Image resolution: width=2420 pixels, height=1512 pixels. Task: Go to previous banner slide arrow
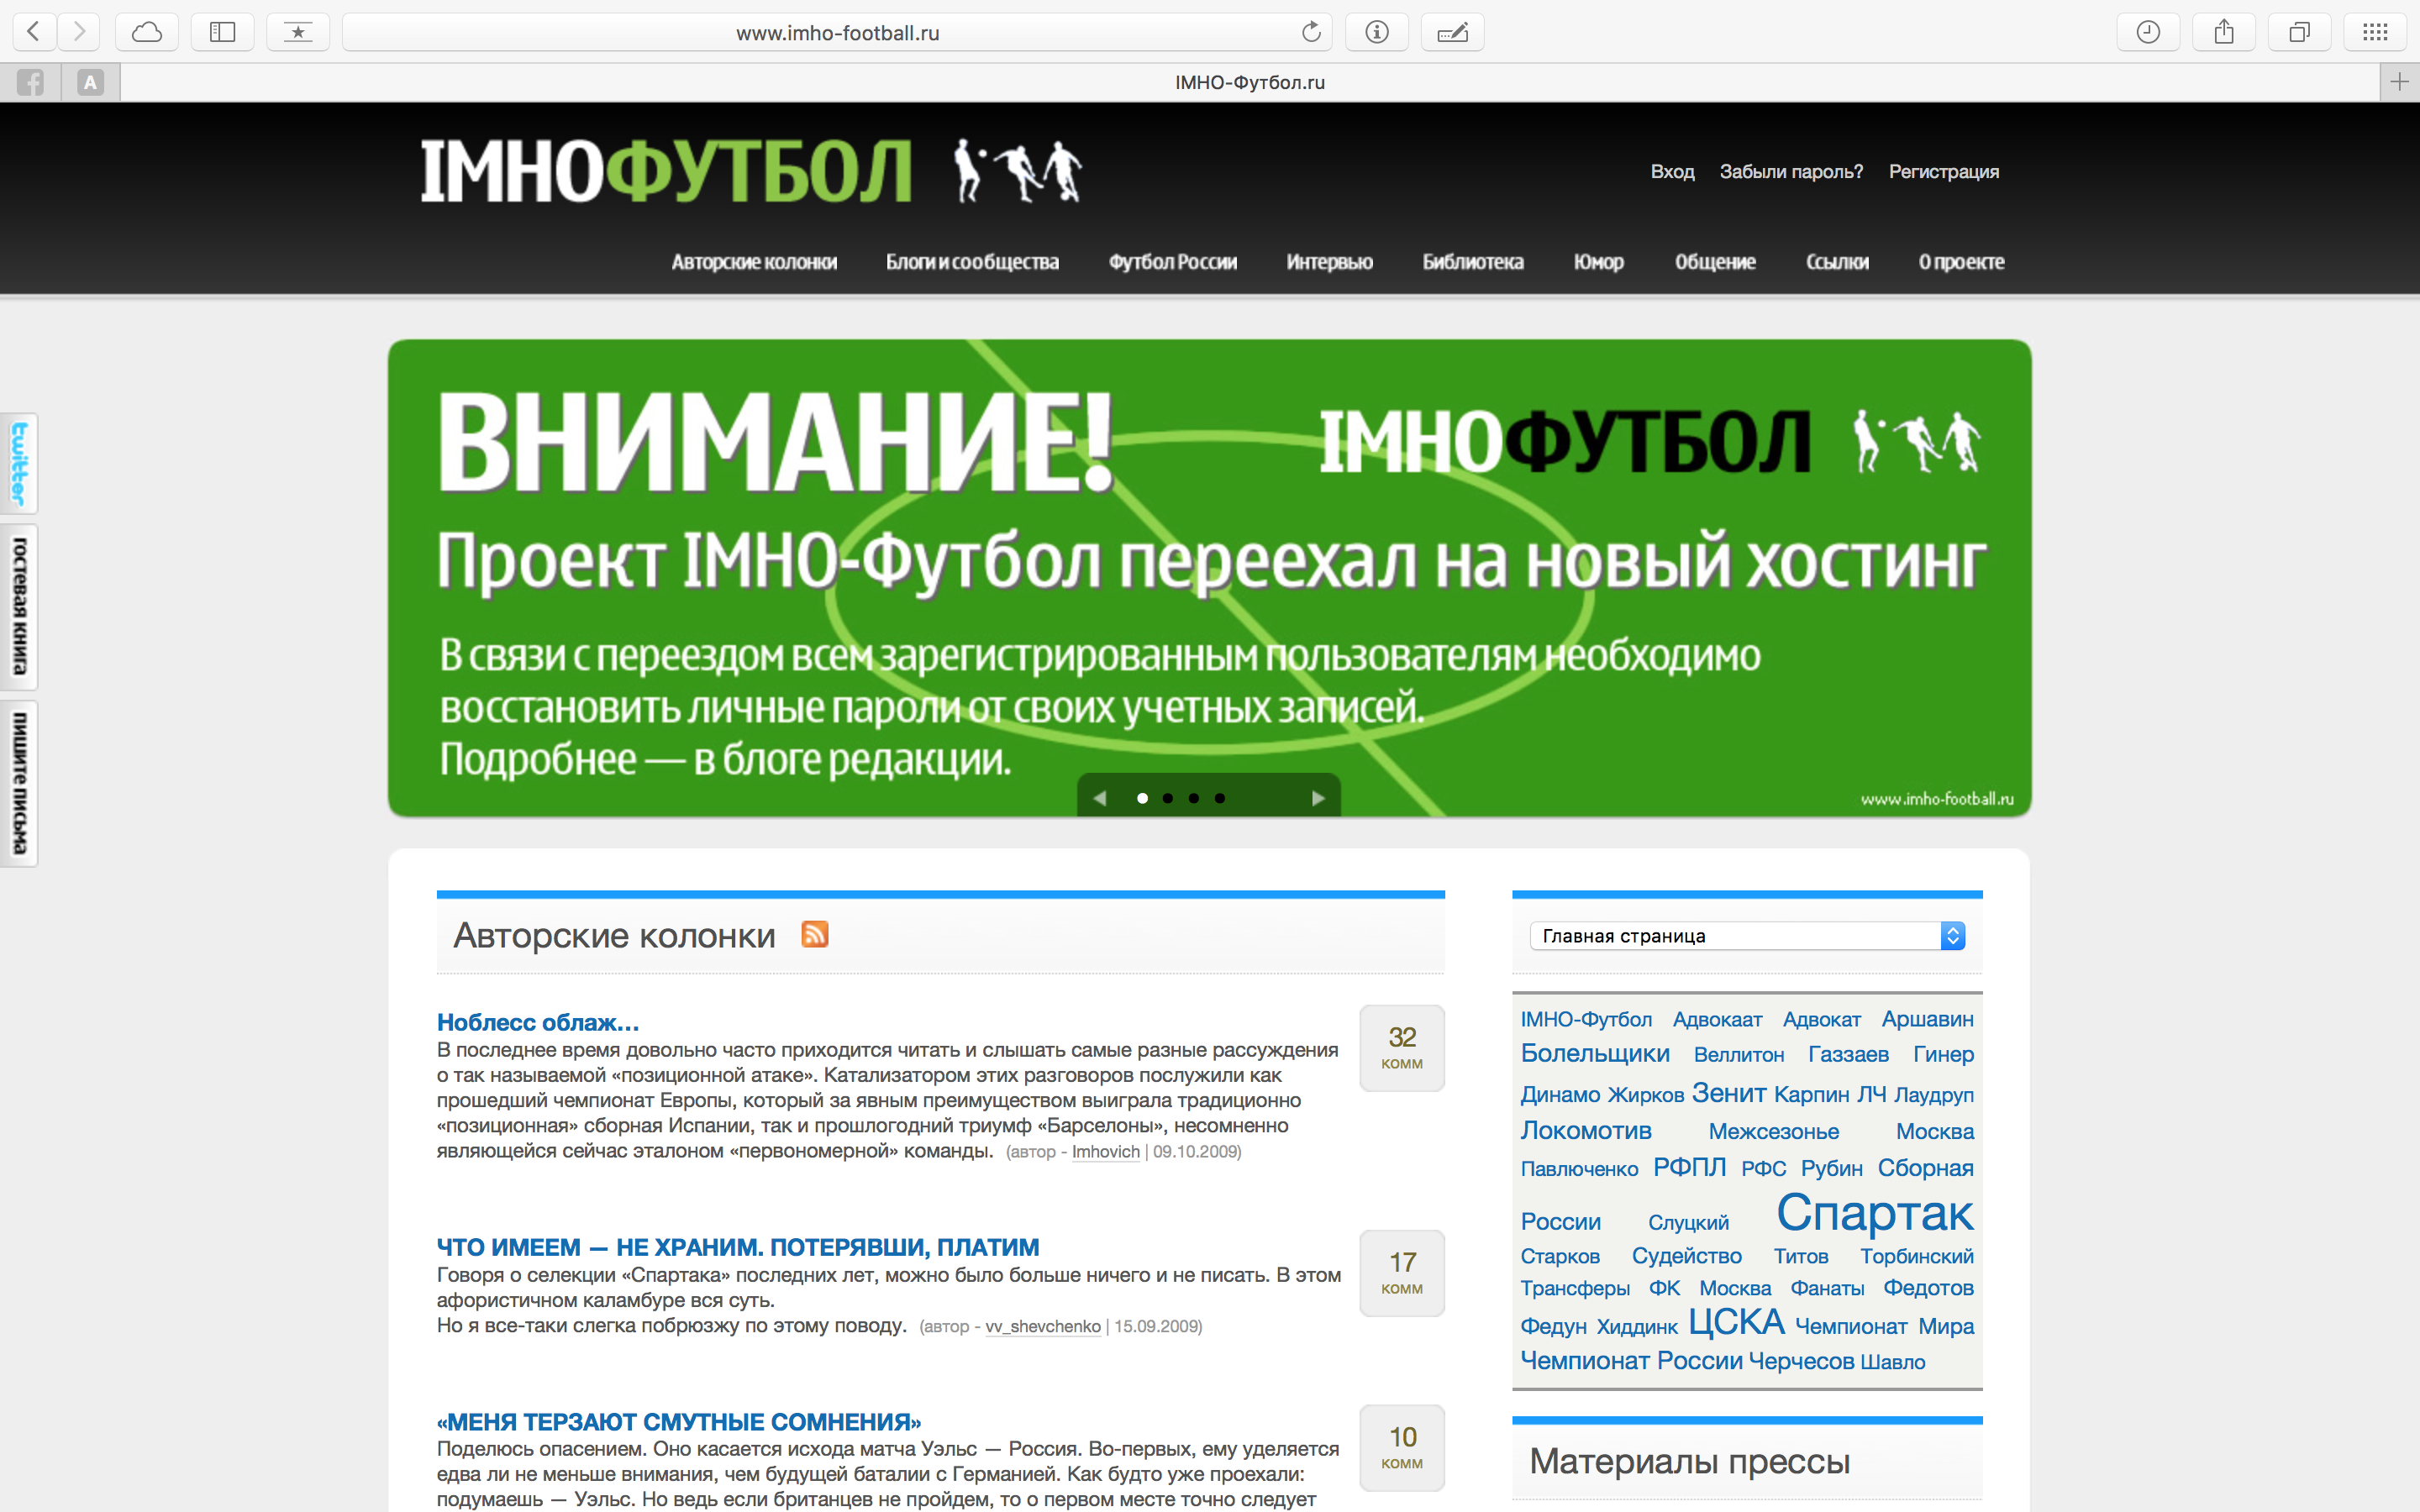(1100, 798)
